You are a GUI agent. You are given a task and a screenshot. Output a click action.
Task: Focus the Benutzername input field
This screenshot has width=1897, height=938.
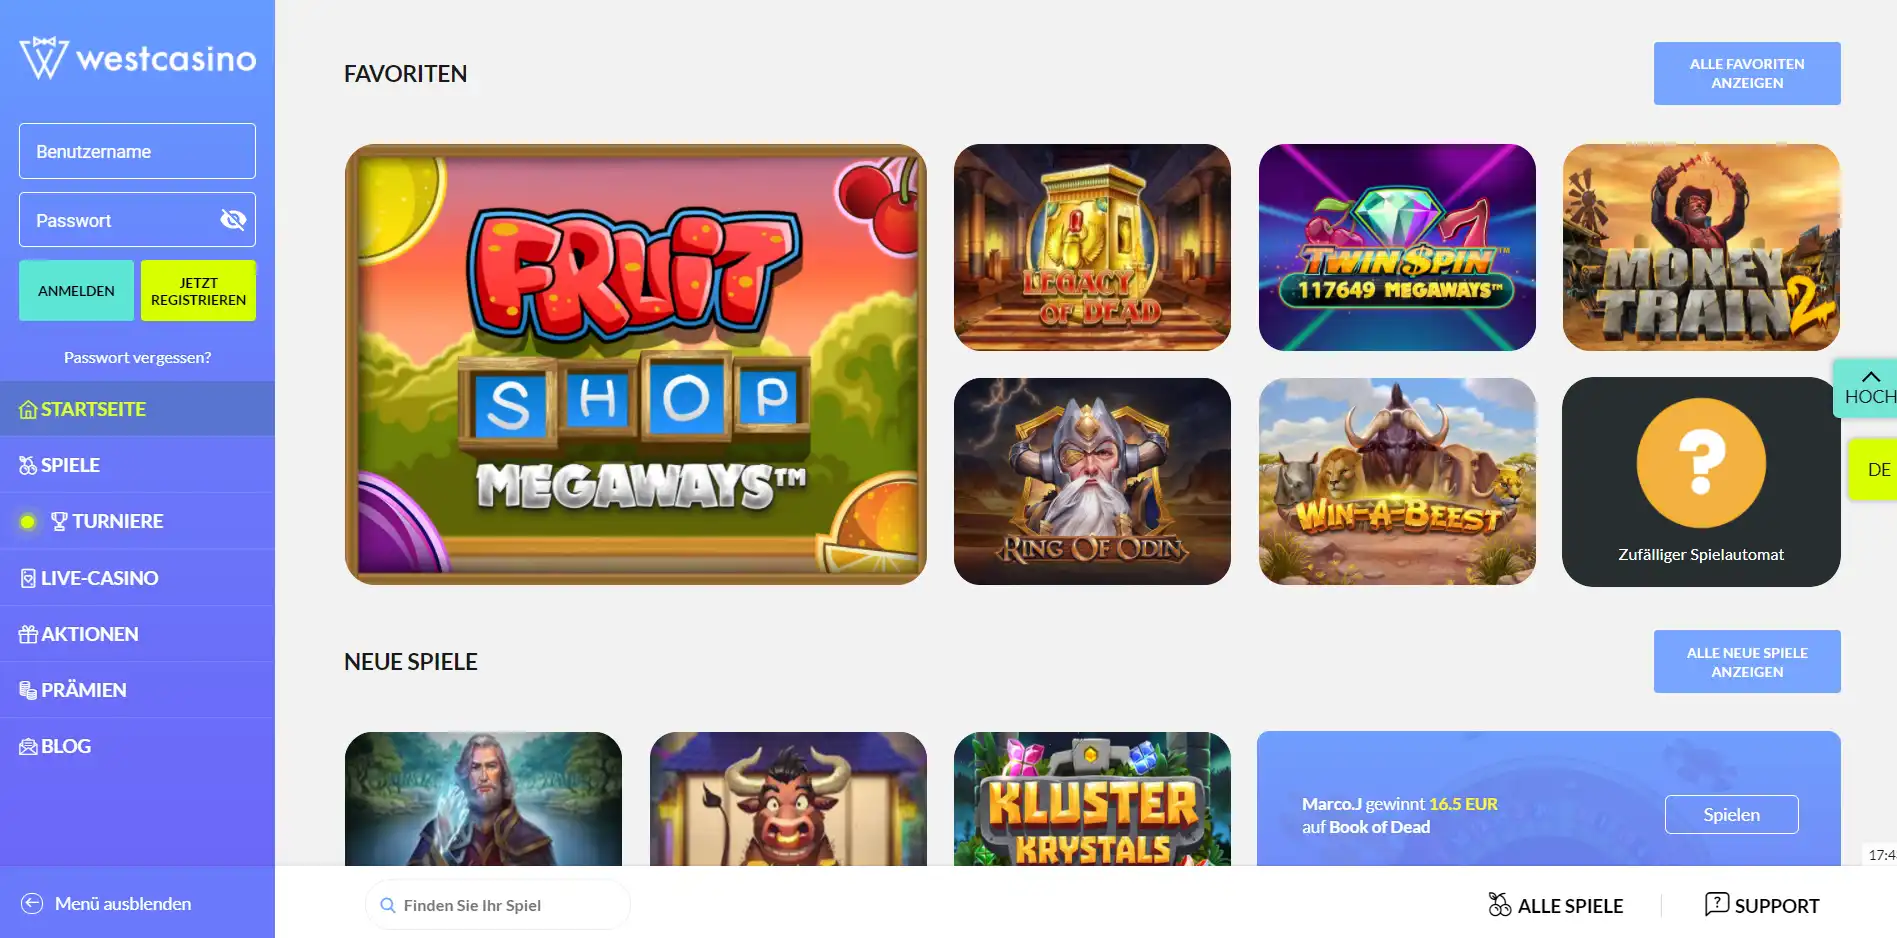point(137,151)
